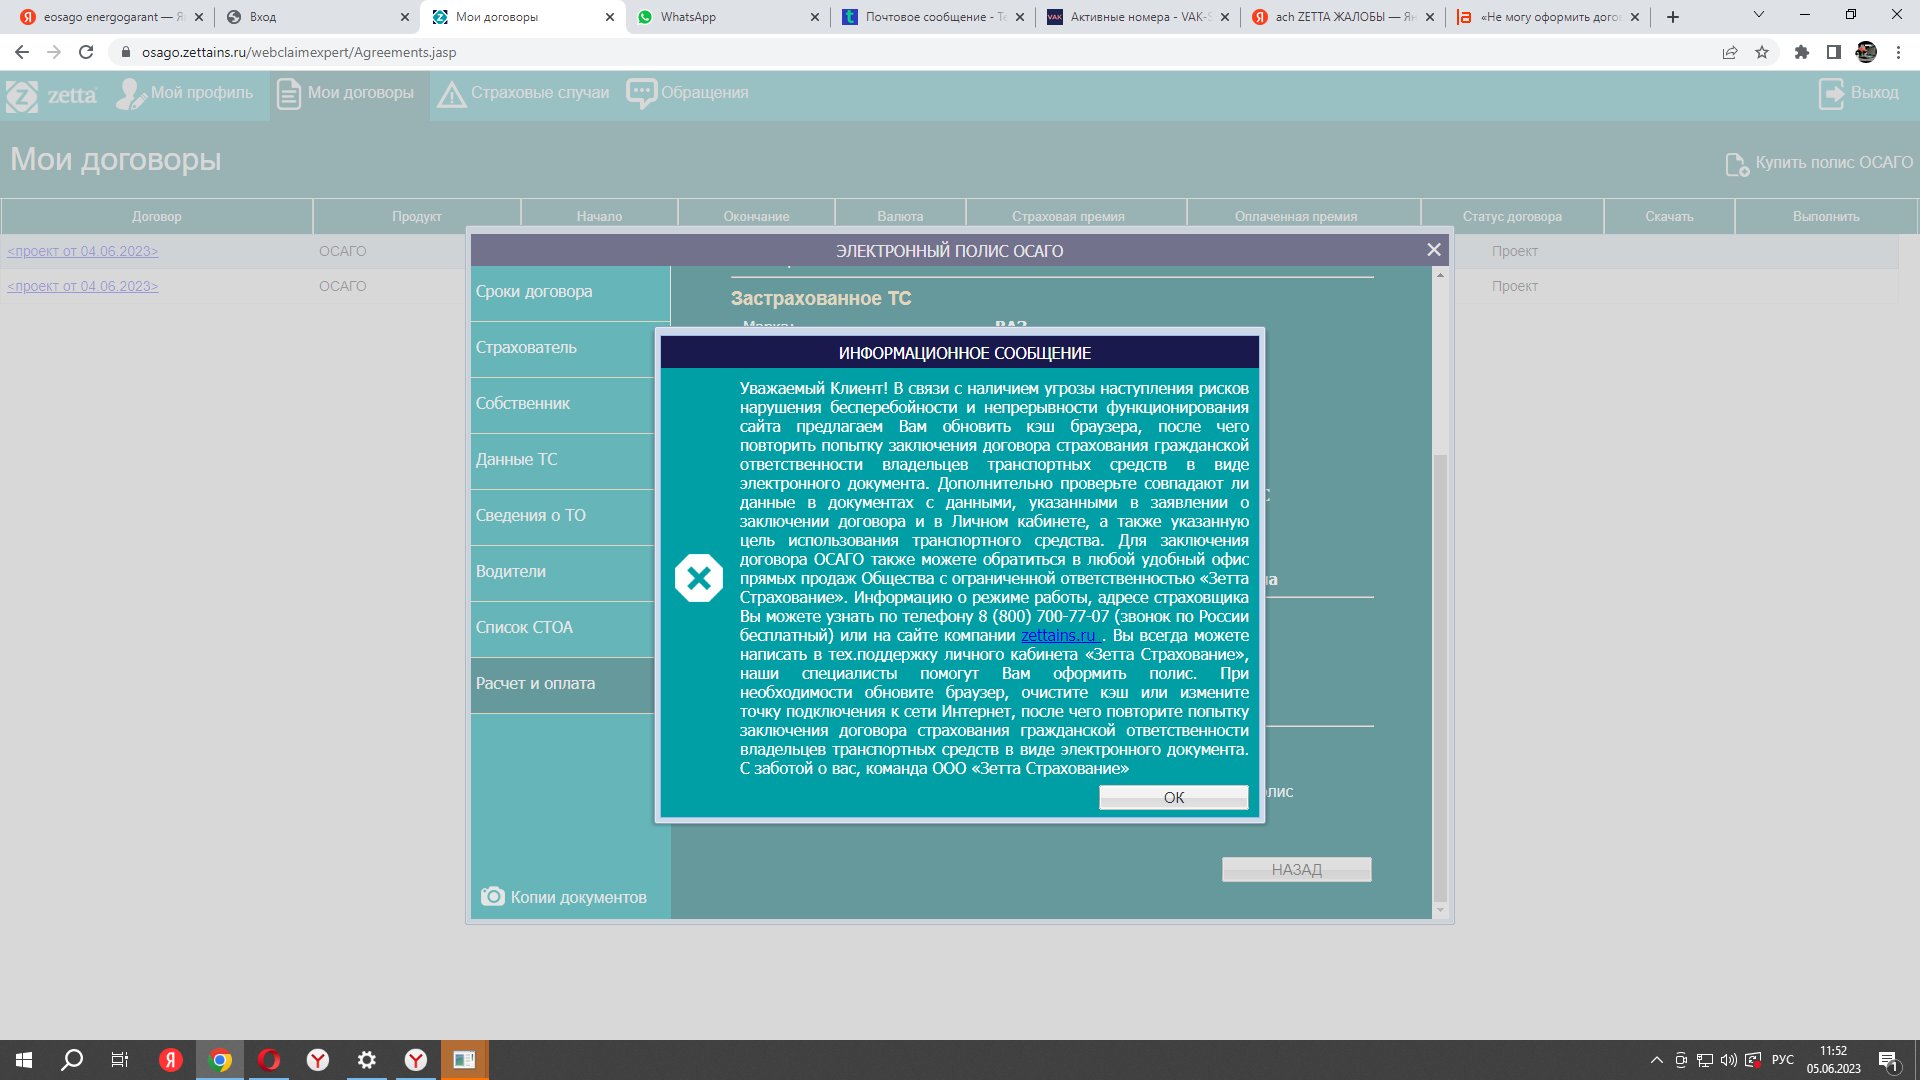Open Chrome three-dot menu
Image resolution: width=1920 pixels, height=1080 pixels.
(1898, 52)
